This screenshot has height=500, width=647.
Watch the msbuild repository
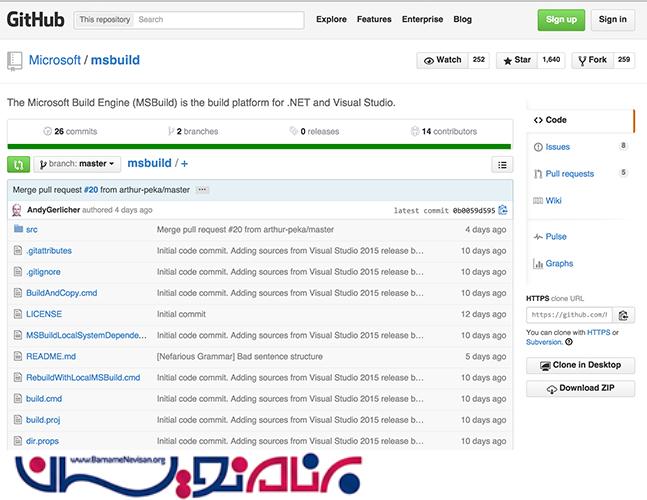pos(443,60)
